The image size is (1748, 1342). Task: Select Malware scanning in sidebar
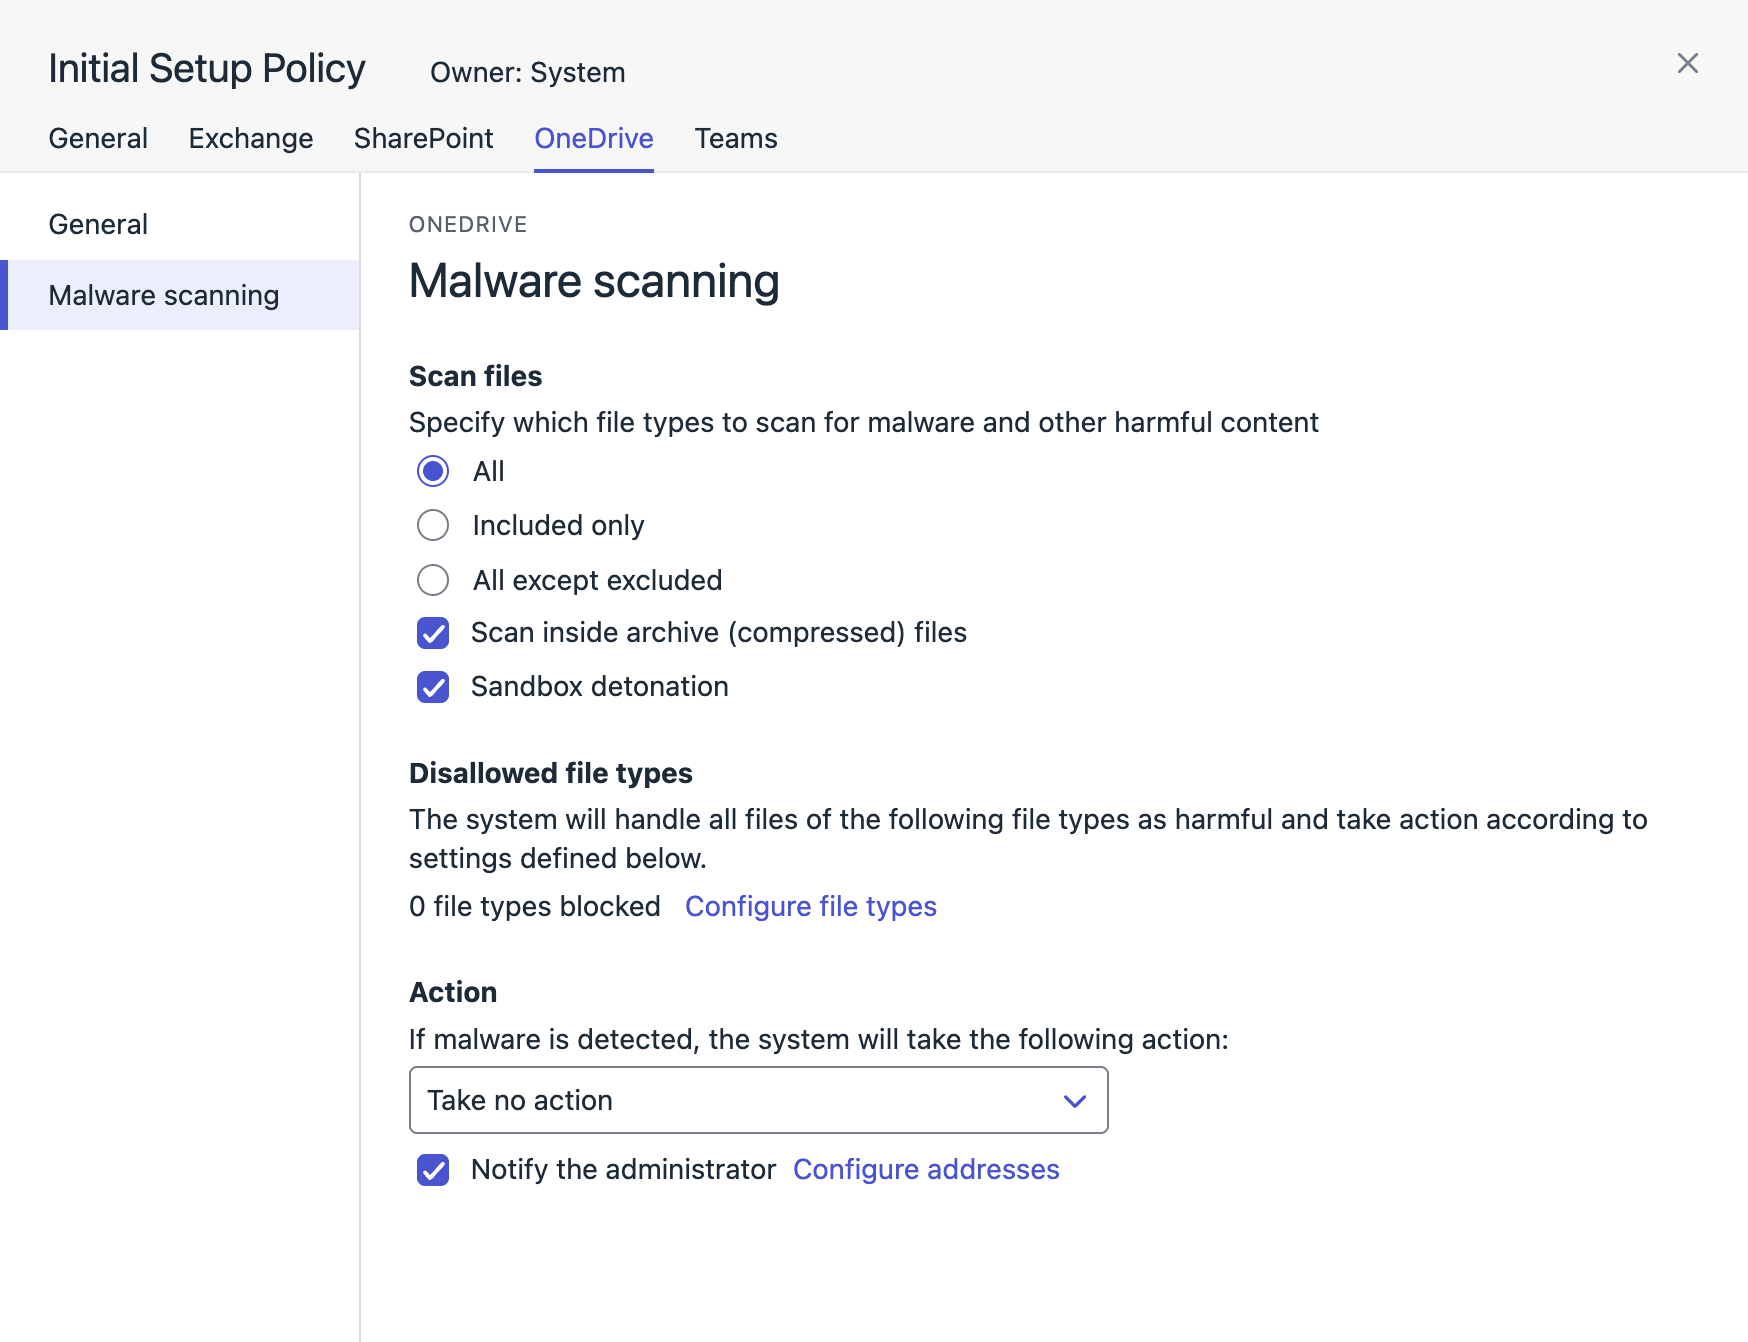(164, 295)
